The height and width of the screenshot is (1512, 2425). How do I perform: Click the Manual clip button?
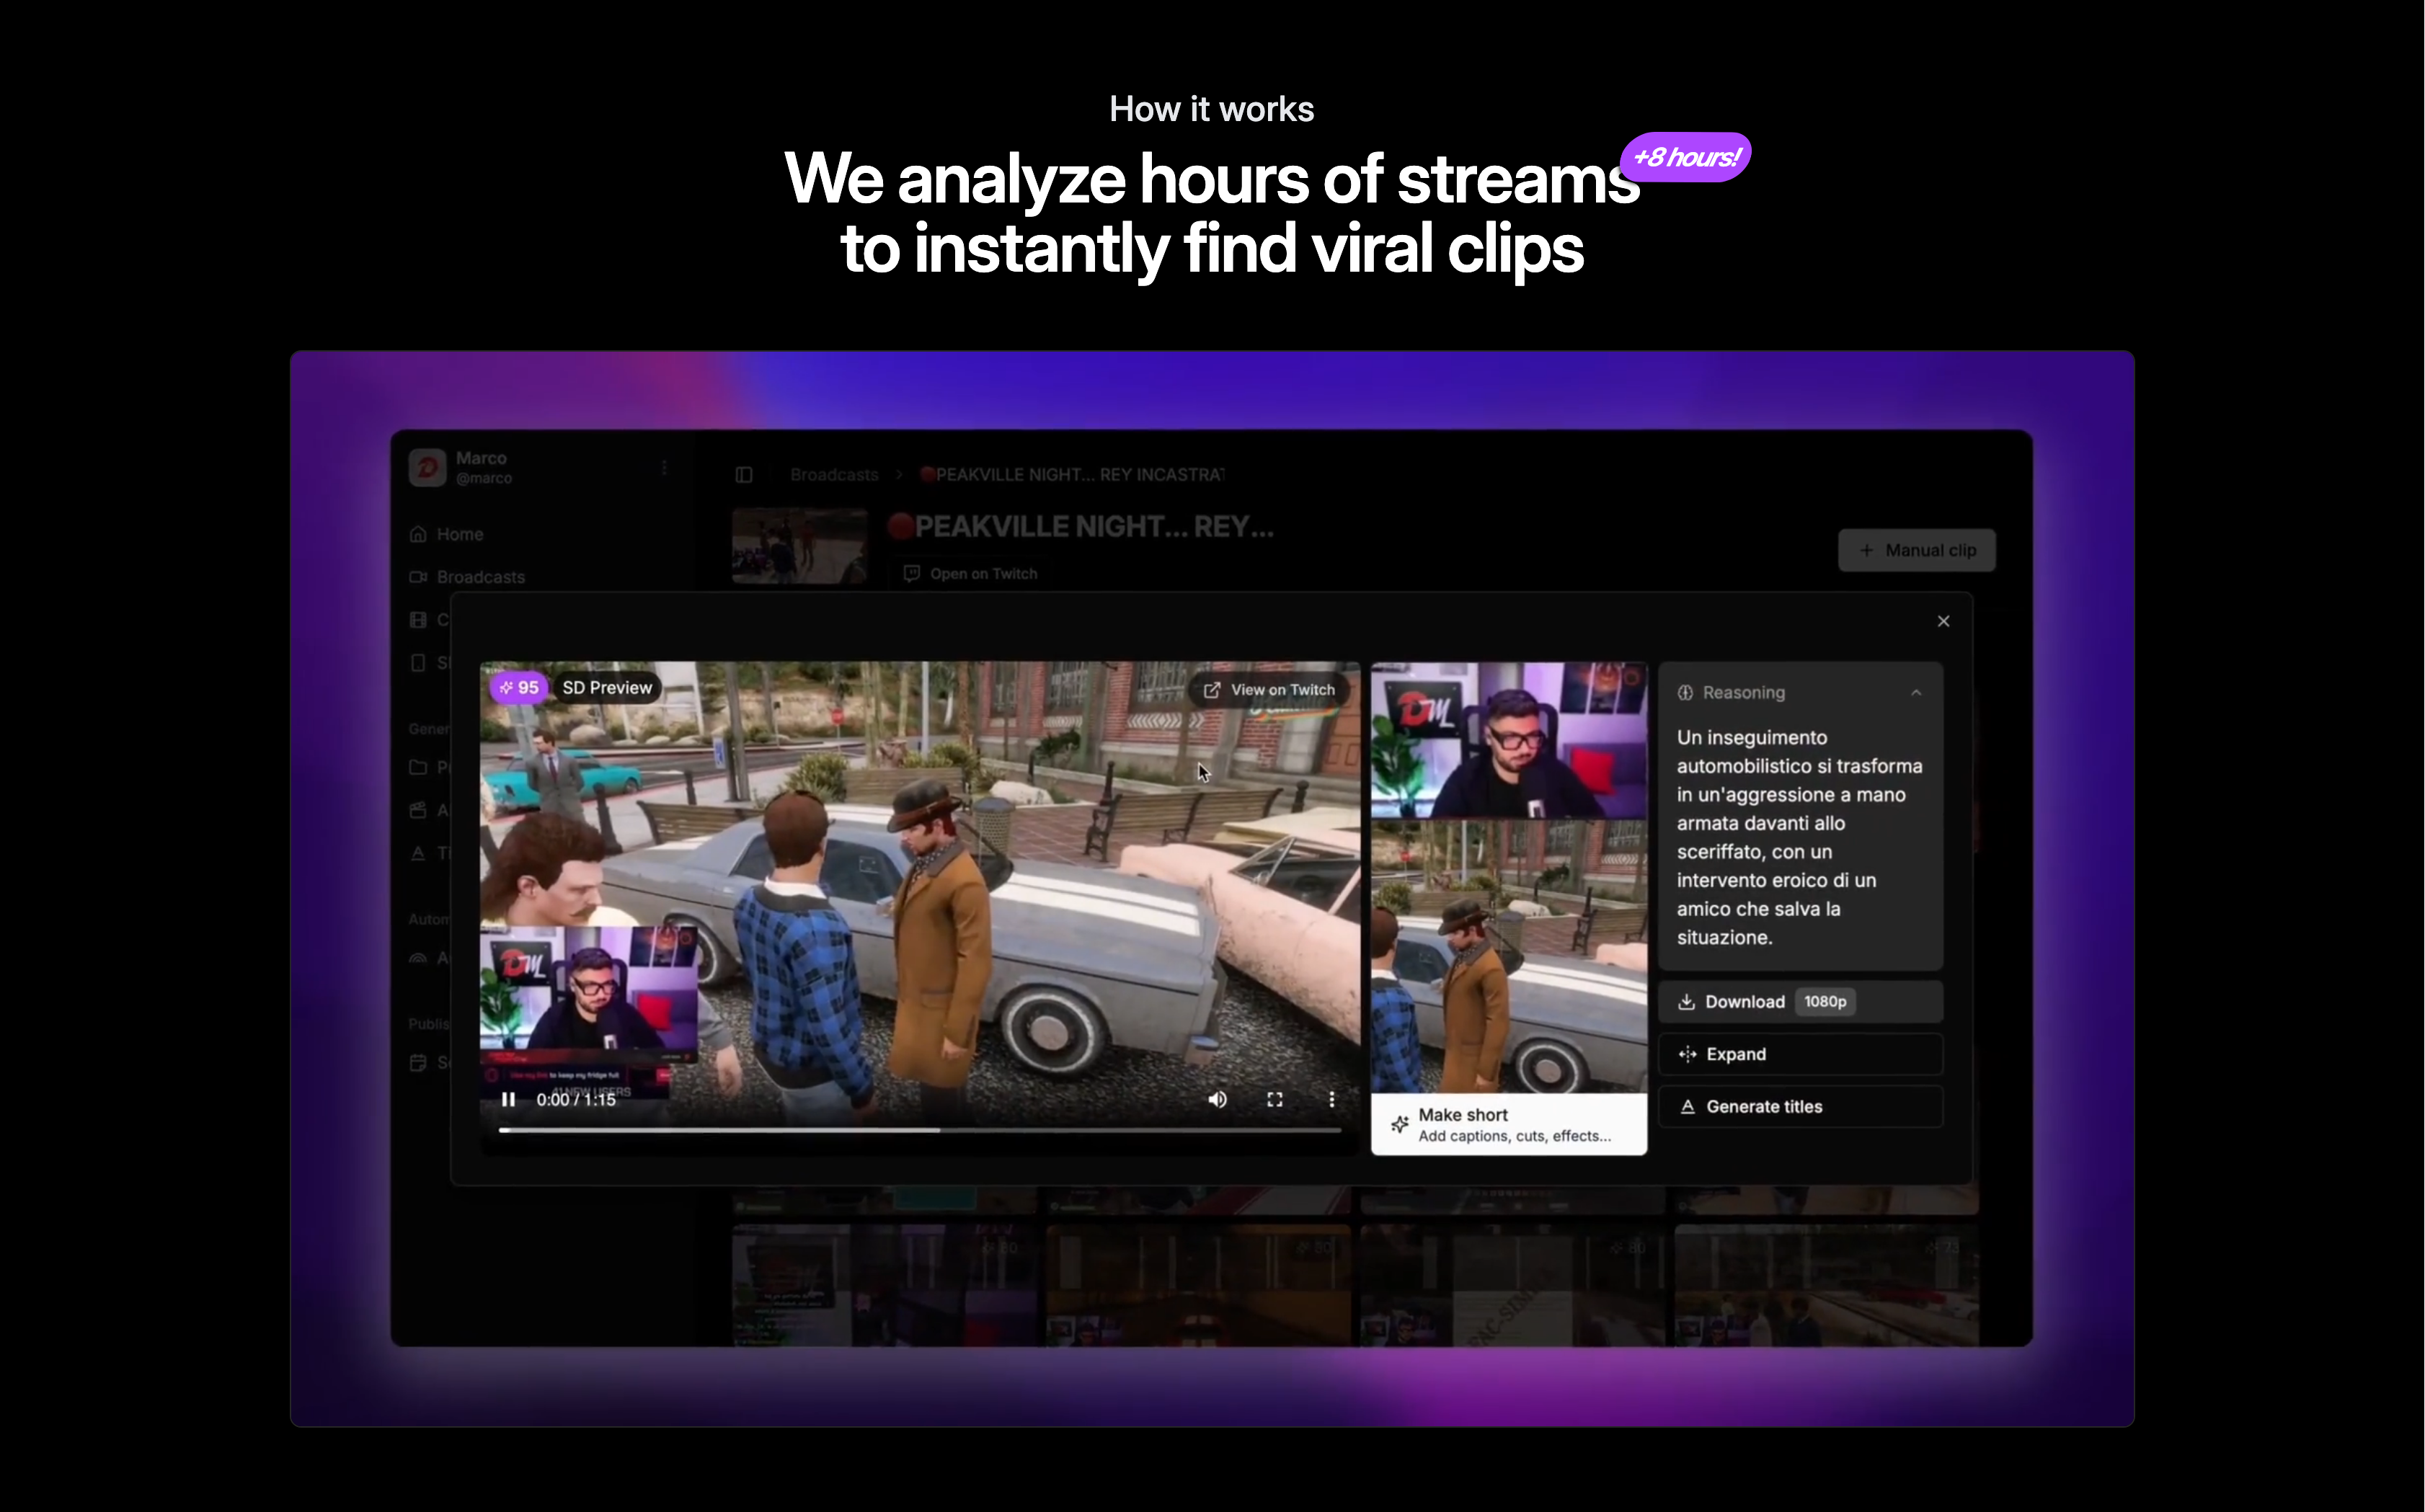tap(1915, 550)
